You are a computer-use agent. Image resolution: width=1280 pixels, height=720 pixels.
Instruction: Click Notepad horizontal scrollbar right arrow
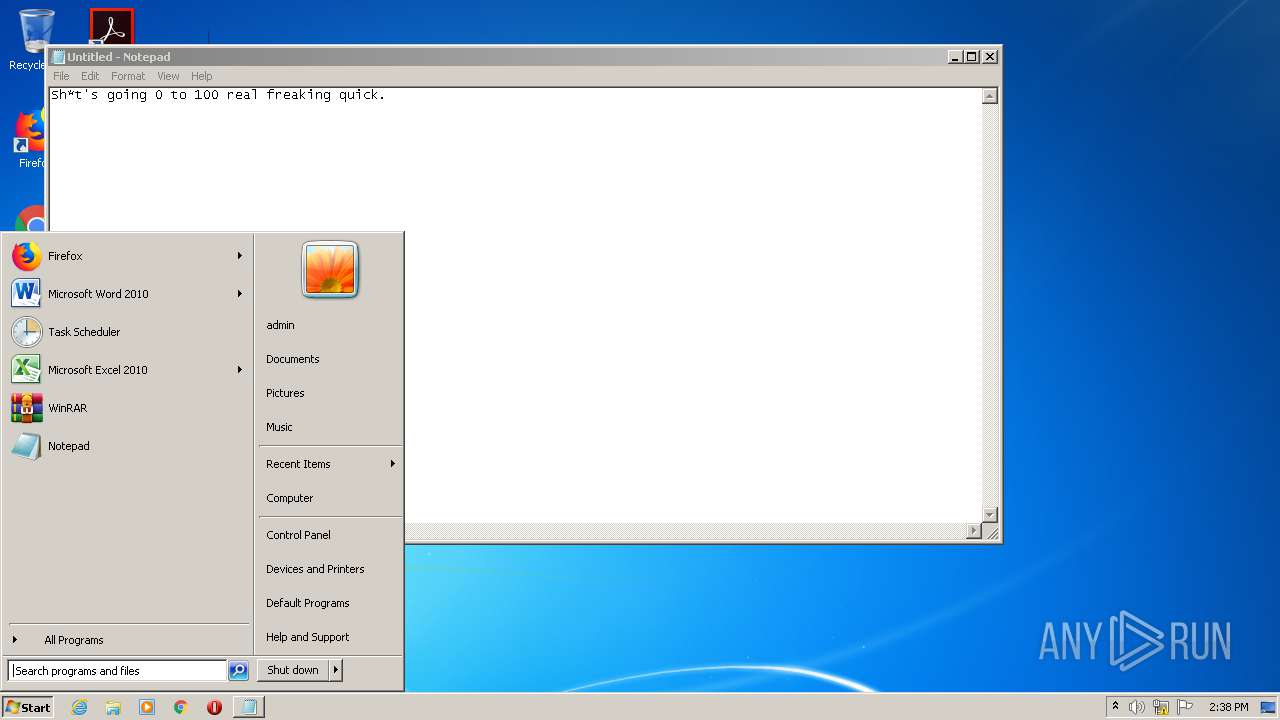pos(974,532)
